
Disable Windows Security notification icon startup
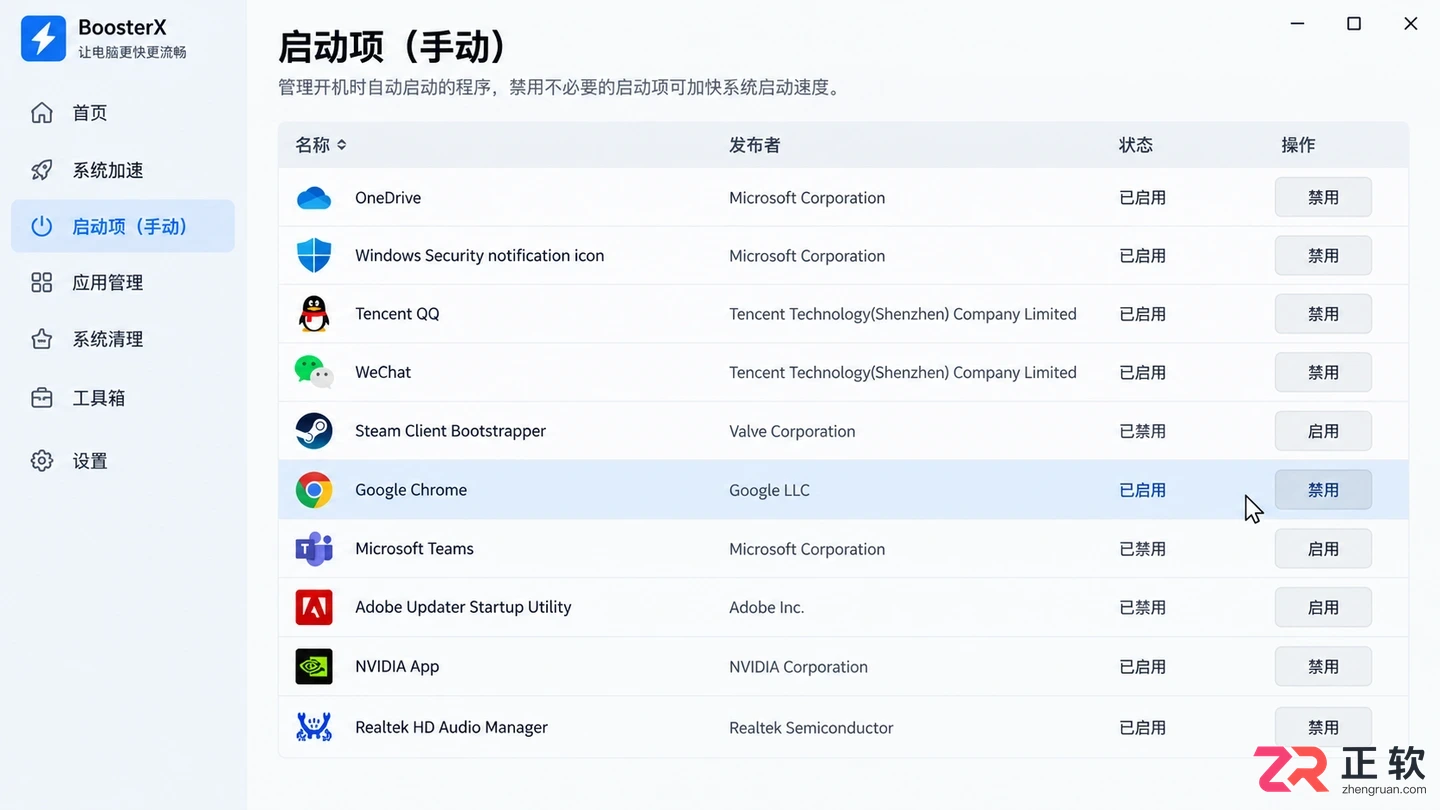[1323, 256]
